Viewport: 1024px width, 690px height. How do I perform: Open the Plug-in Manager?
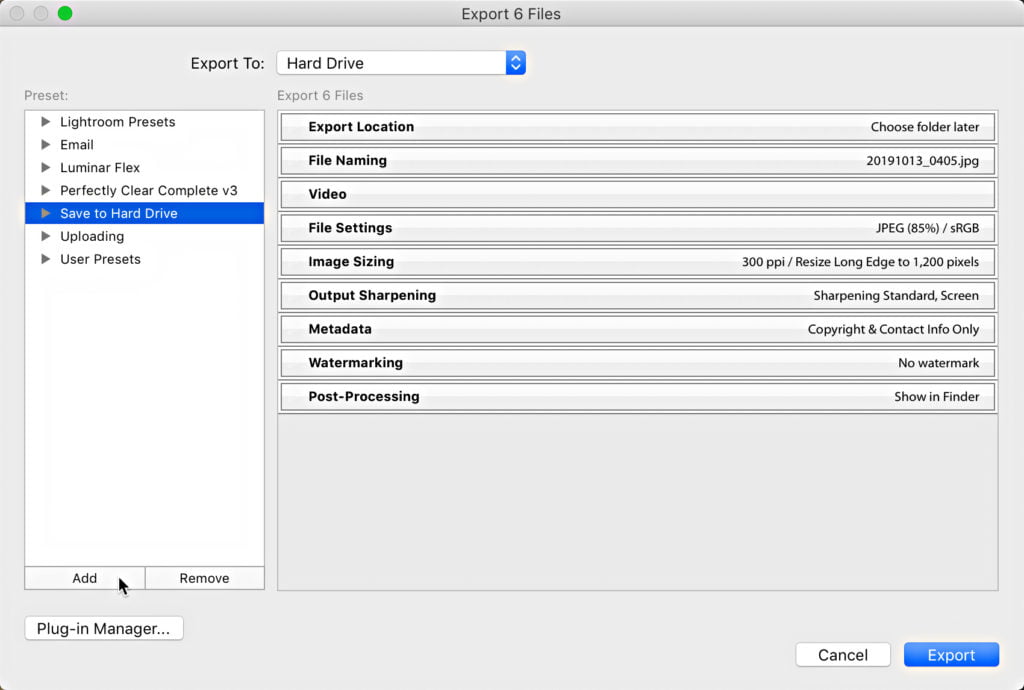[104, 628]
